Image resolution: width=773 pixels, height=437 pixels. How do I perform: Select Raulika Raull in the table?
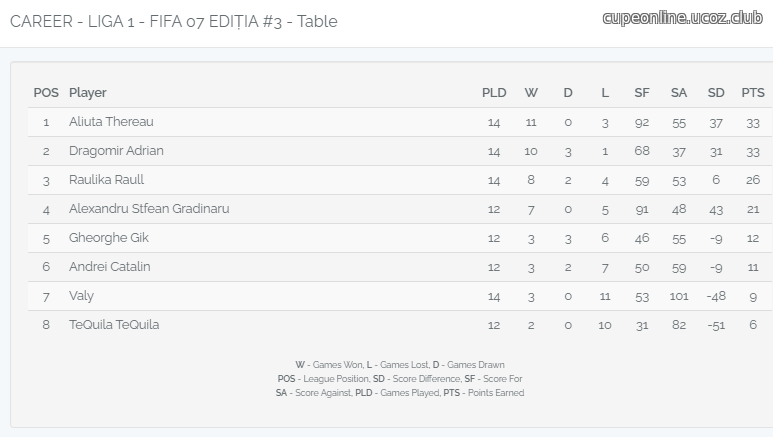[106, 180]
